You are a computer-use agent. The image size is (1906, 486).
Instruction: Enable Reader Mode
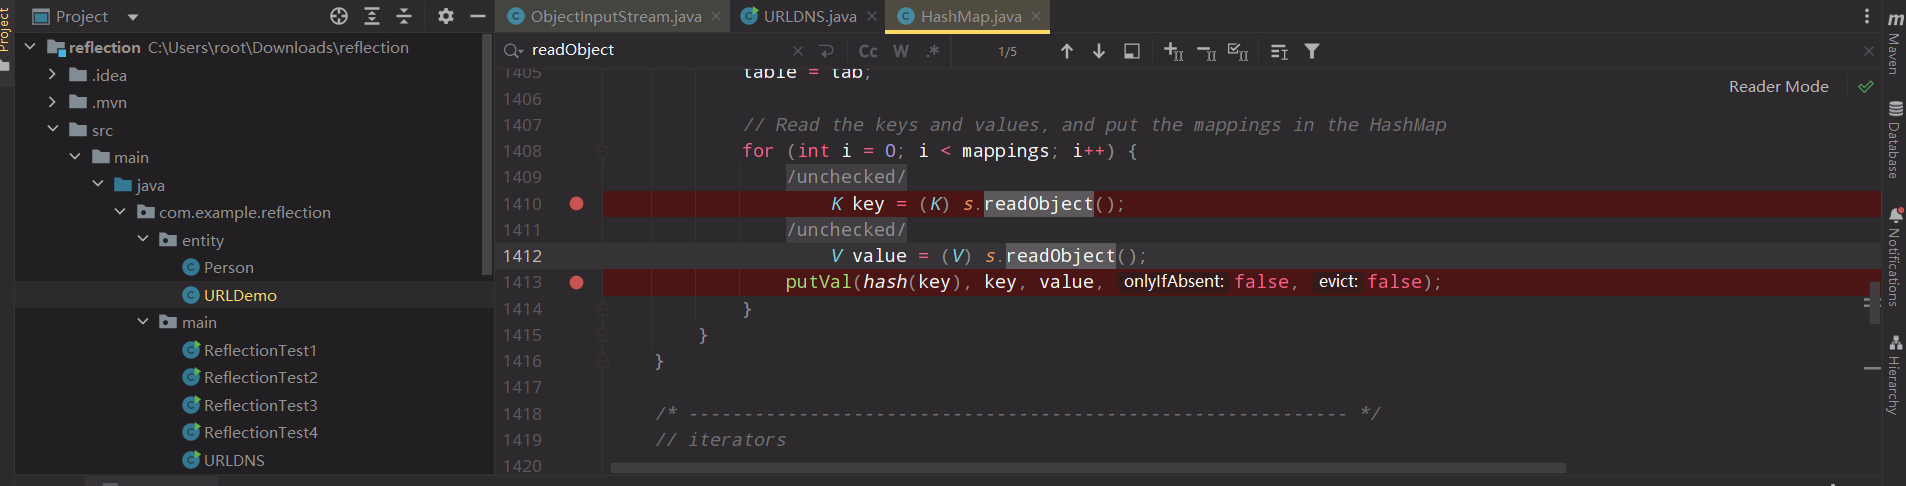[1778, 87]
